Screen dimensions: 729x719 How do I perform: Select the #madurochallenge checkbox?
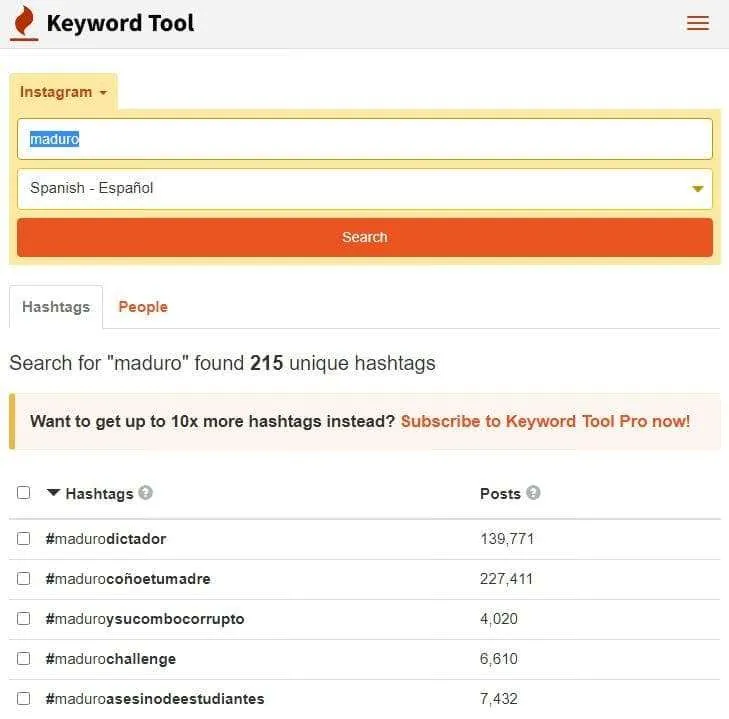click(x=24, y=659)
